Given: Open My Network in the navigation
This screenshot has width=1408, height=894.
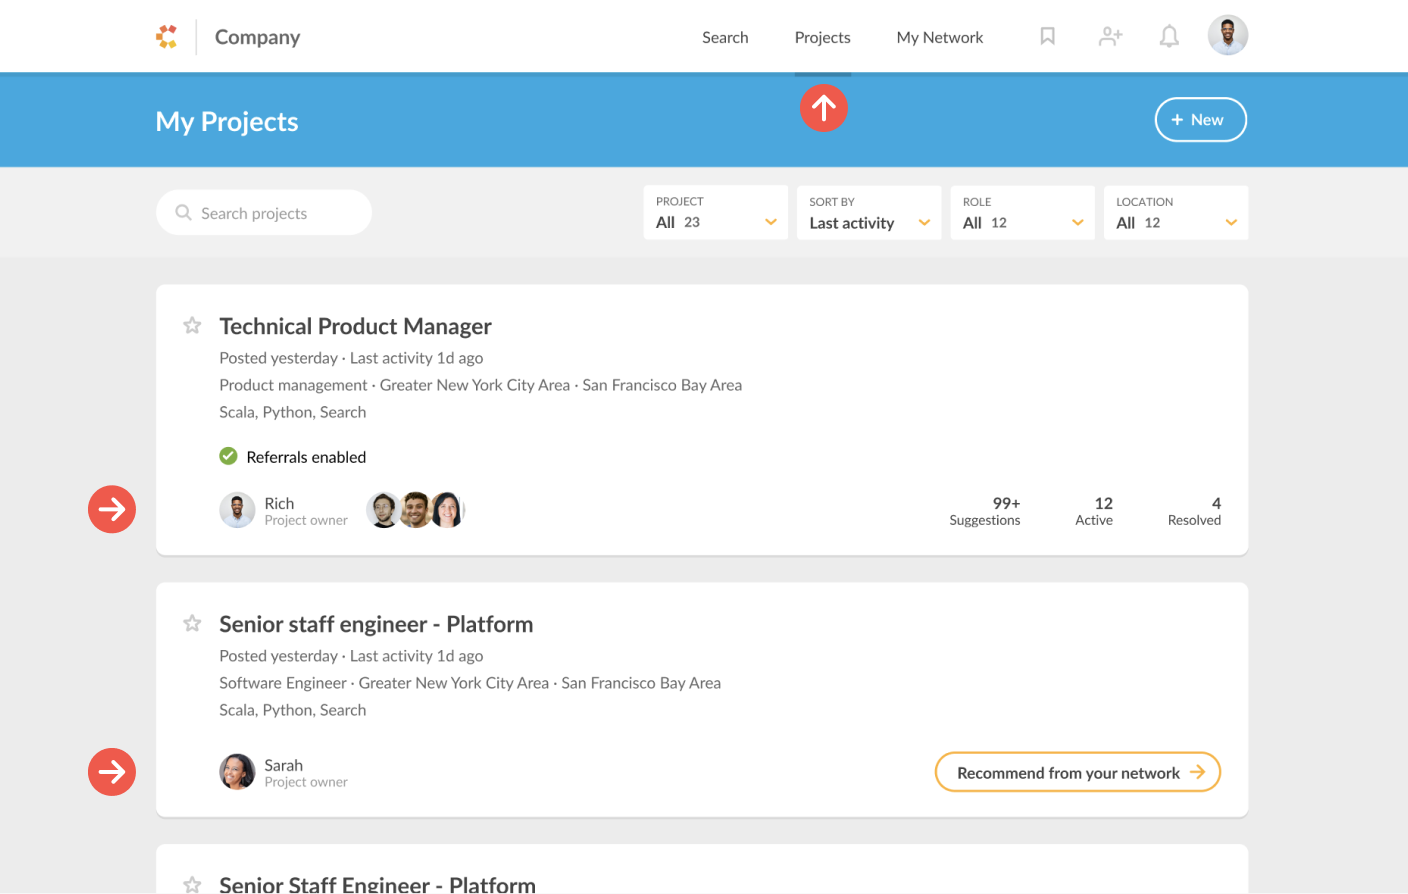Looking at the screenshot, I should [940, 37].
